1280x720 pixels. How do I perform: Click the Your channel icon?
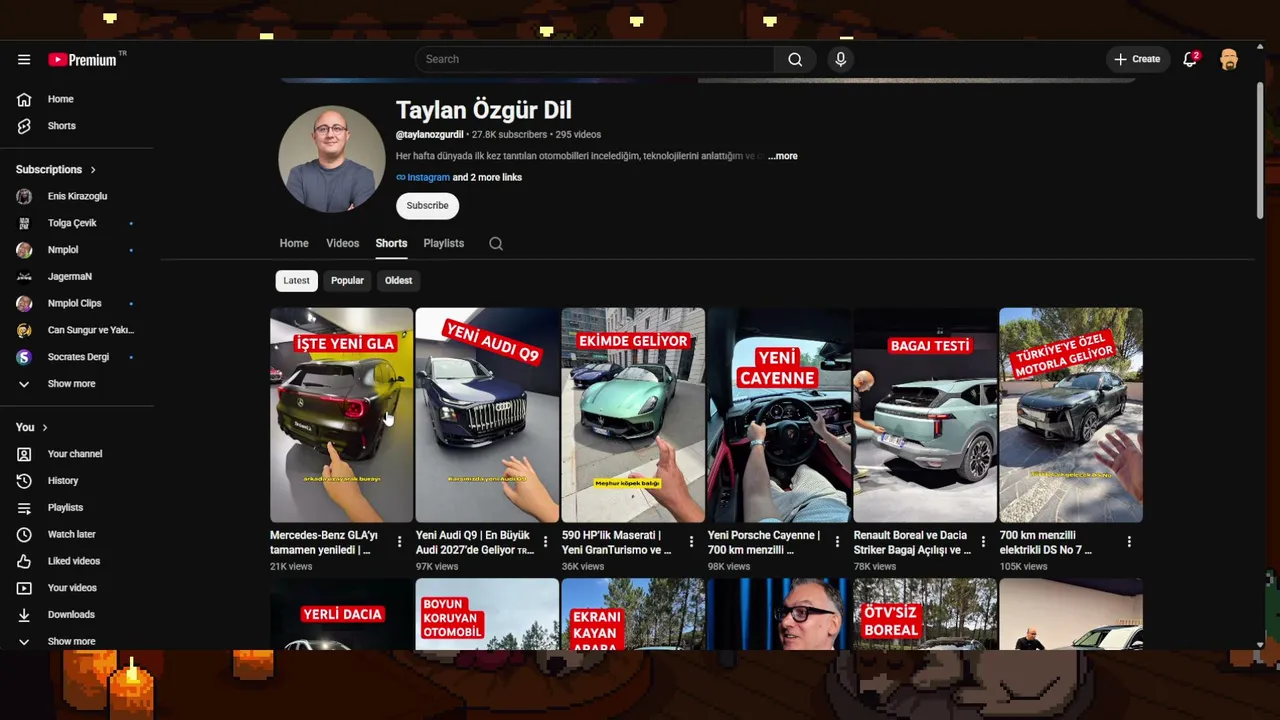point(24,454)
